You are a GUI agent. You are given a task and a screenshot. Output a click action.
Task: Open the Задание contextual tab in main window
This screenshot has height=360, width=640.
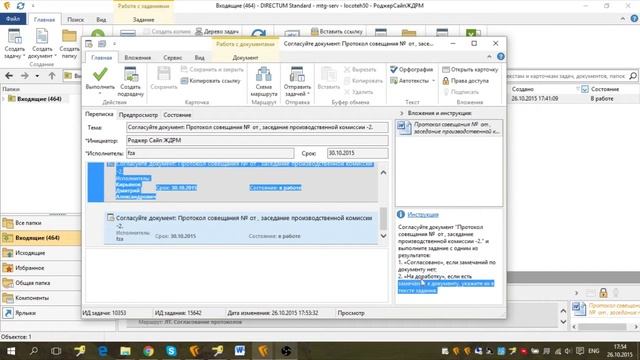point(143,20)
